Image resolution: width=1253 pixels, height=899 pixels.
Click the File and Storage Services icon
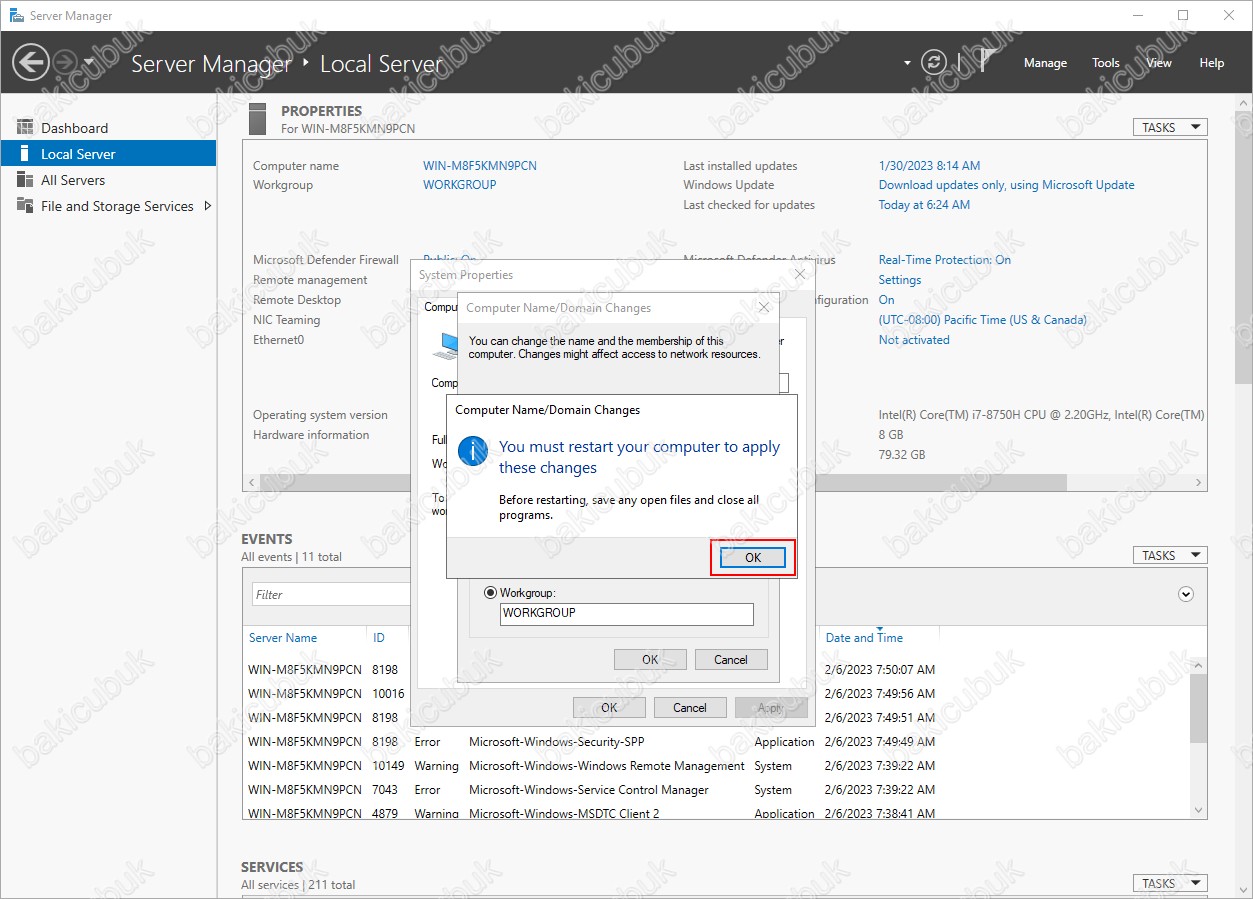coord(25,206)
